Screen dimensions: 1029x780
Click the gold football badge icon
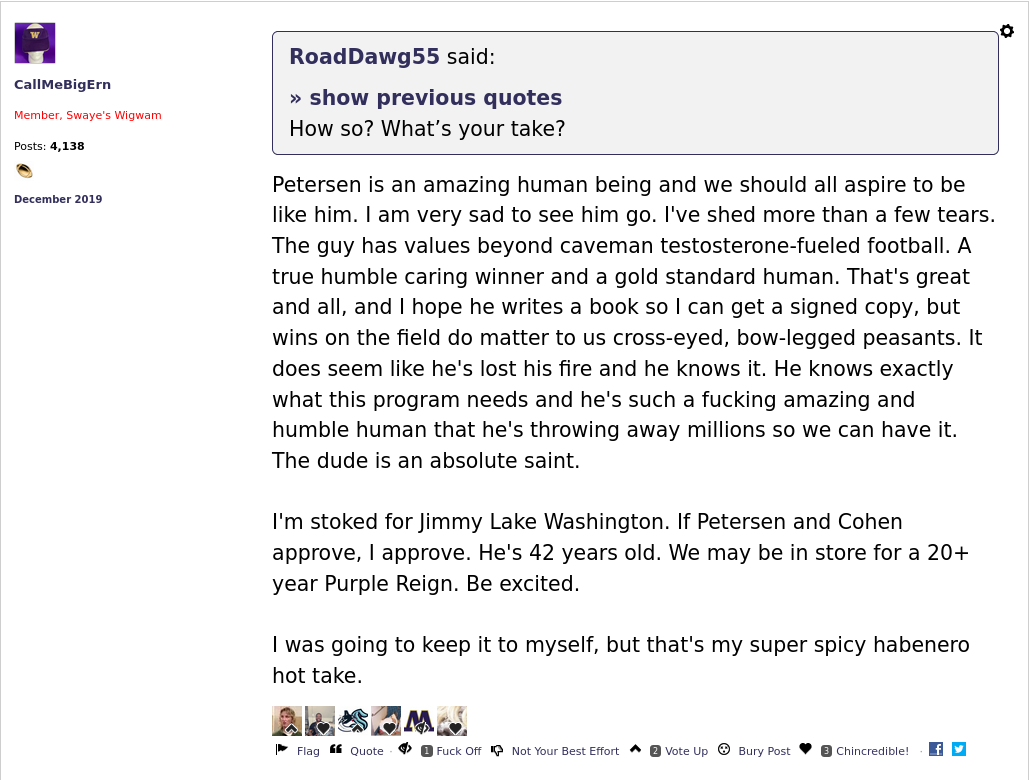(x=24, y=171)
